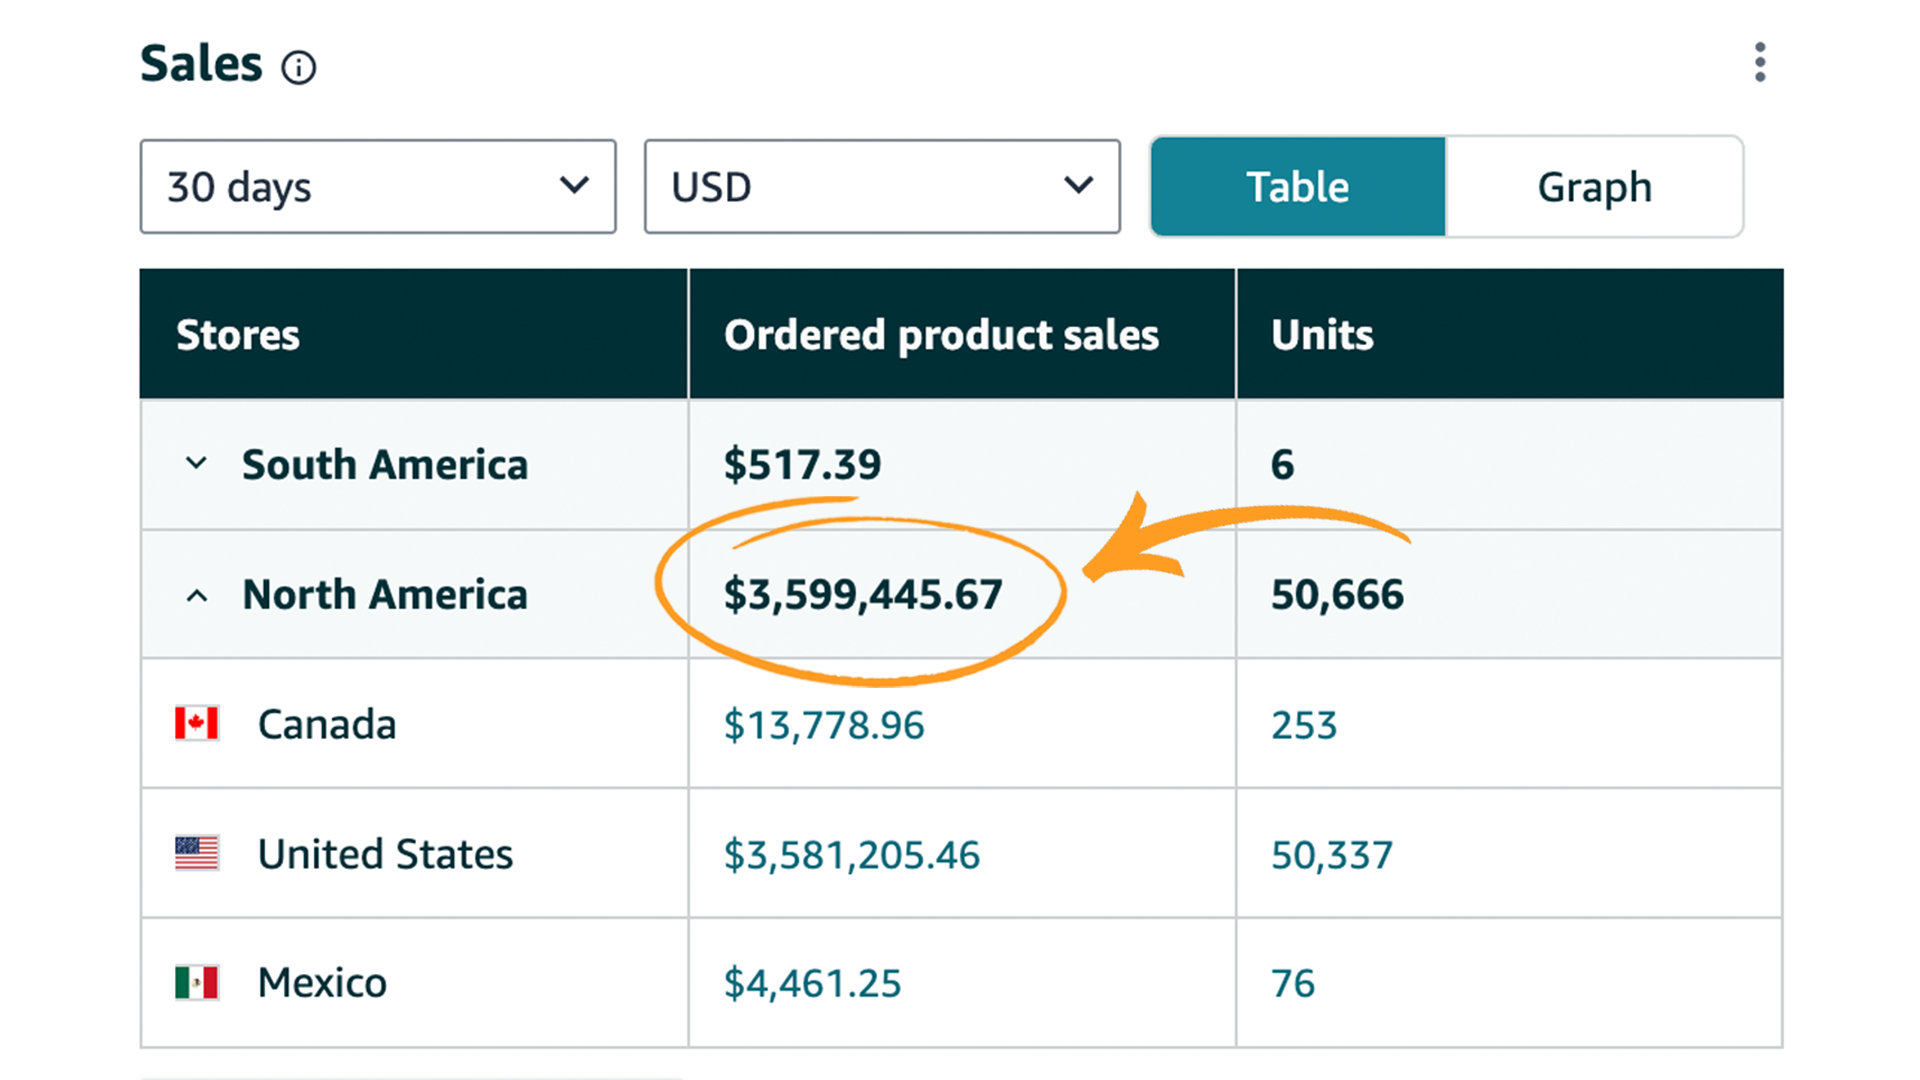Click the Stores column header
This screenshot has height=1080, width=1920.
[238, 334]
